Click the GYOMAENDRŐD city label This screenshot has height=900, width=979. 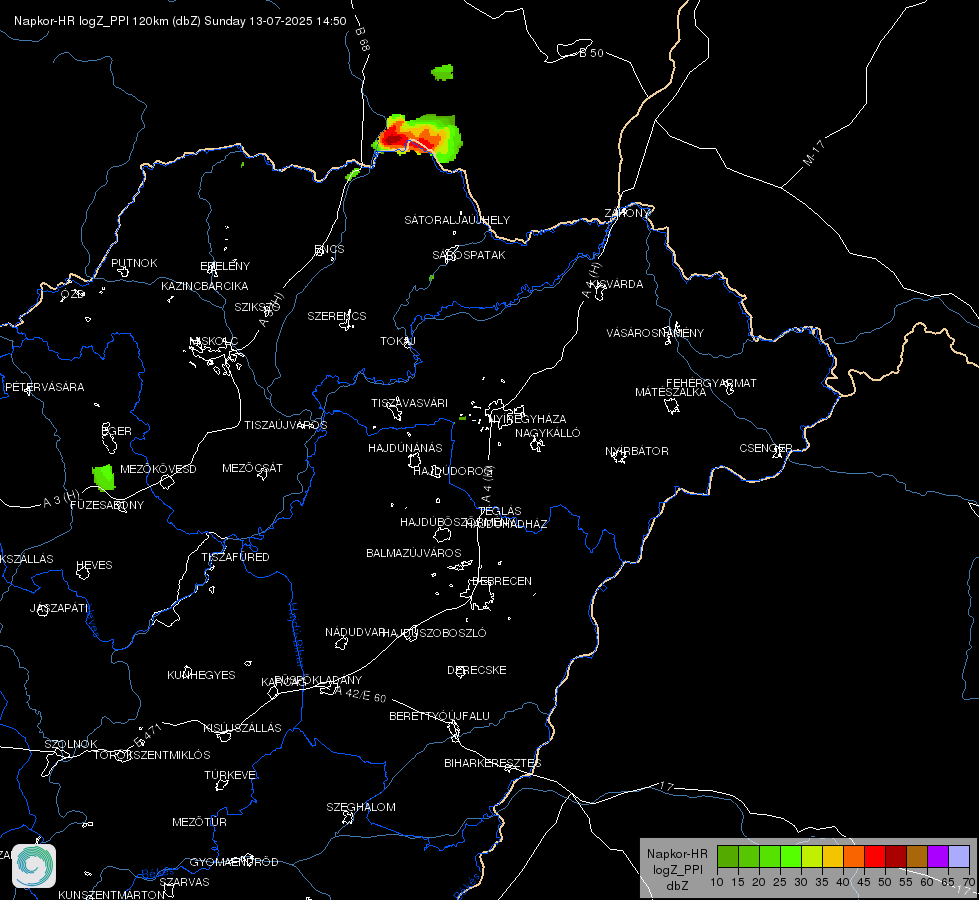234,862
